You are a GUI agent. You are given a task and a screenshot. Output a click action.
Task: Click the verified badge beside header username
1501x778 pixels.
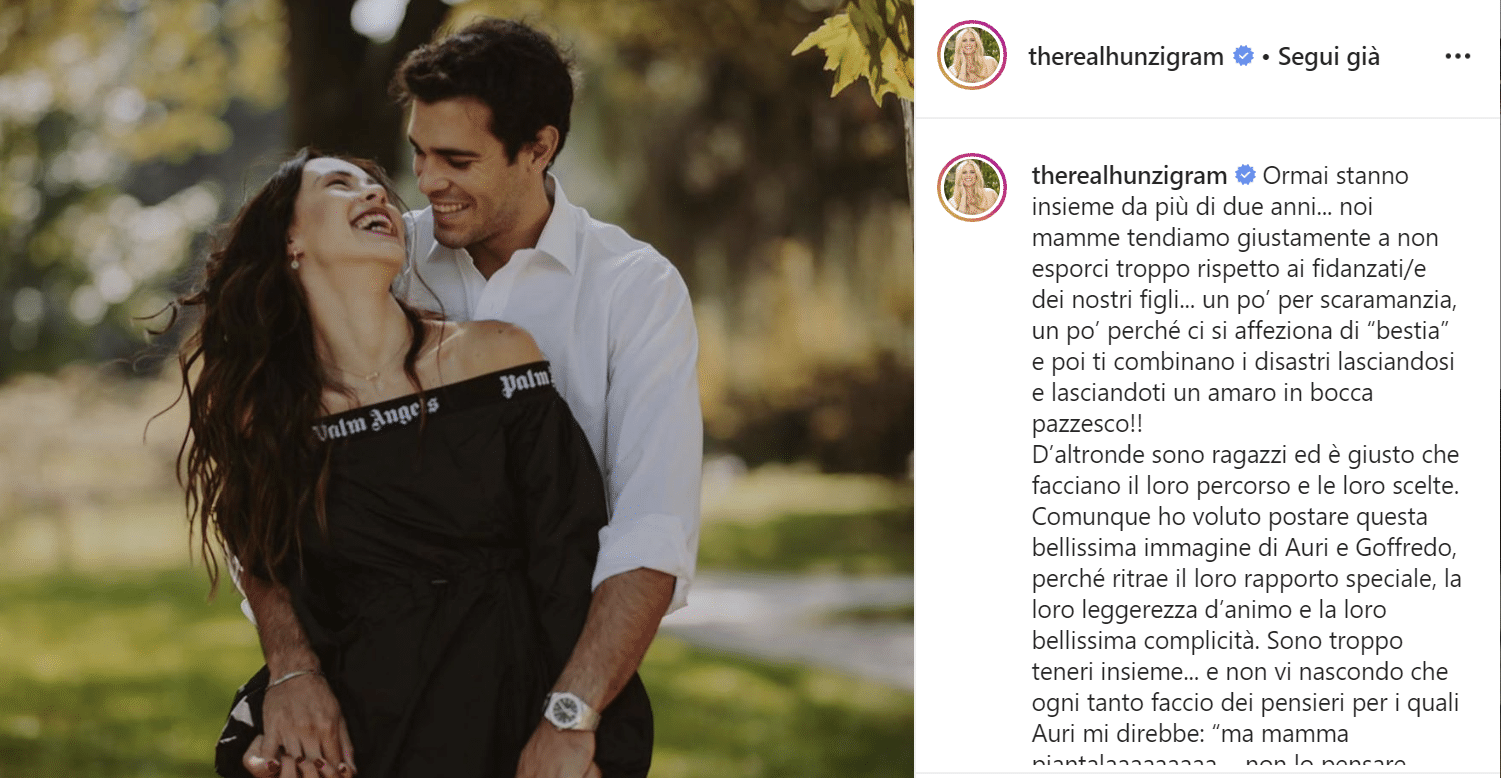[1243, 57]
